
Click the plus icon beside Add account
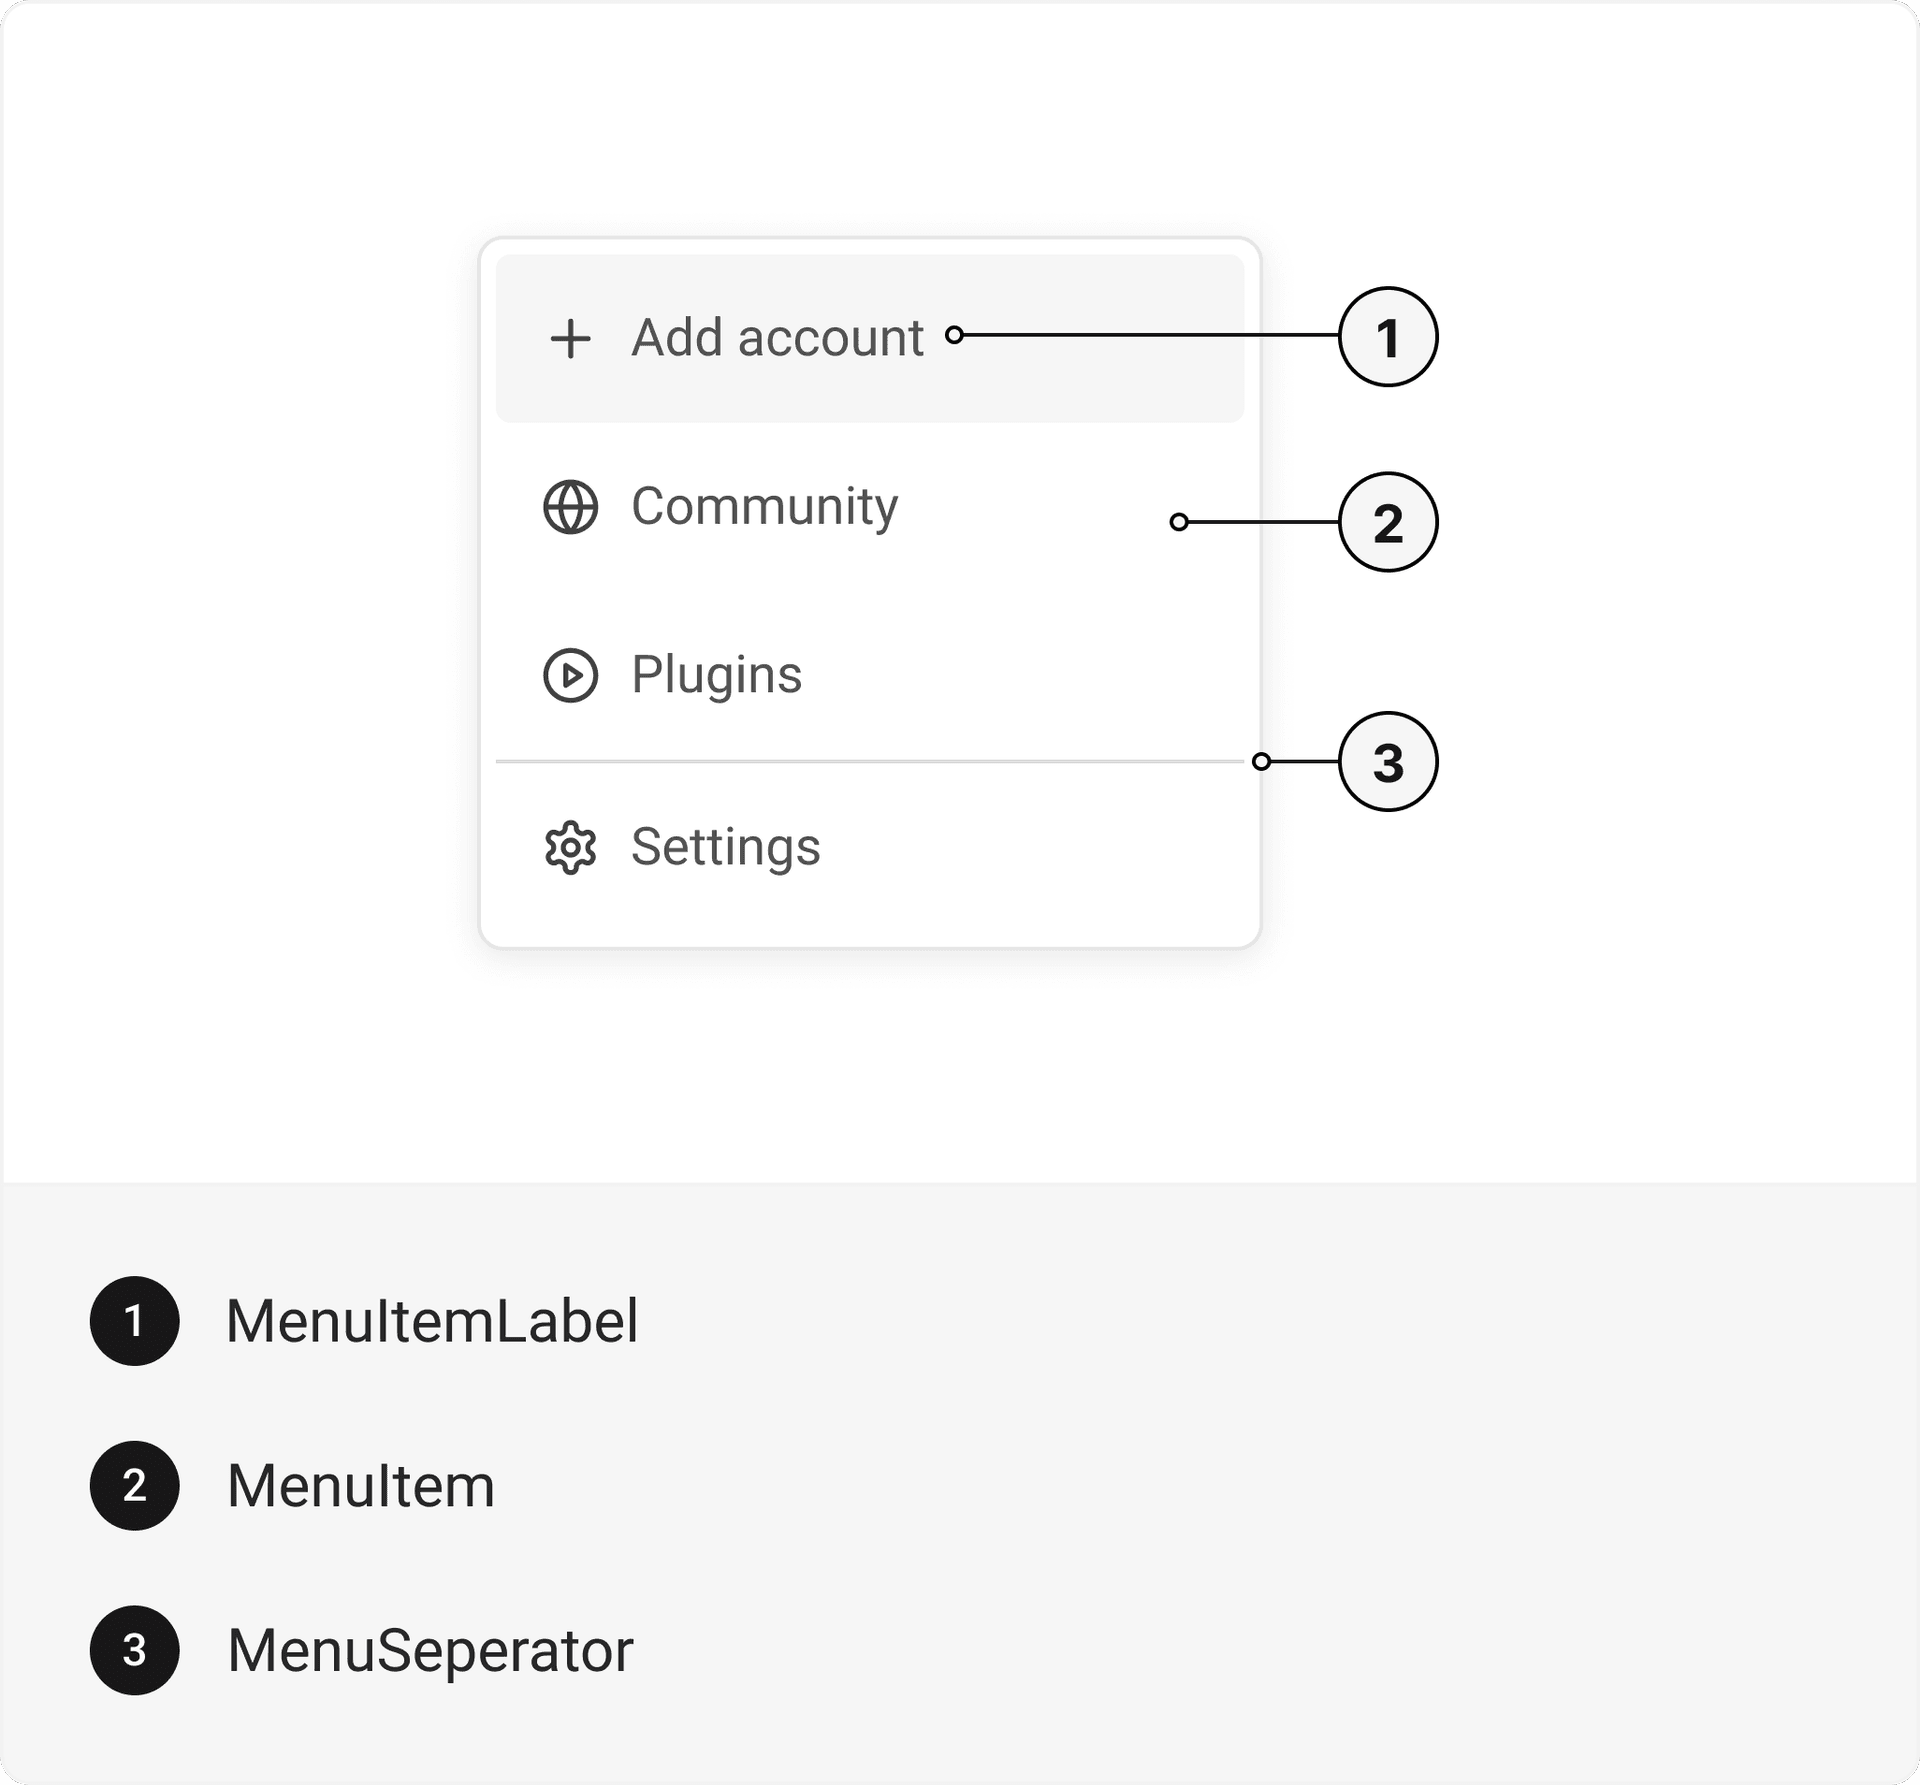[x=570, y=338]
